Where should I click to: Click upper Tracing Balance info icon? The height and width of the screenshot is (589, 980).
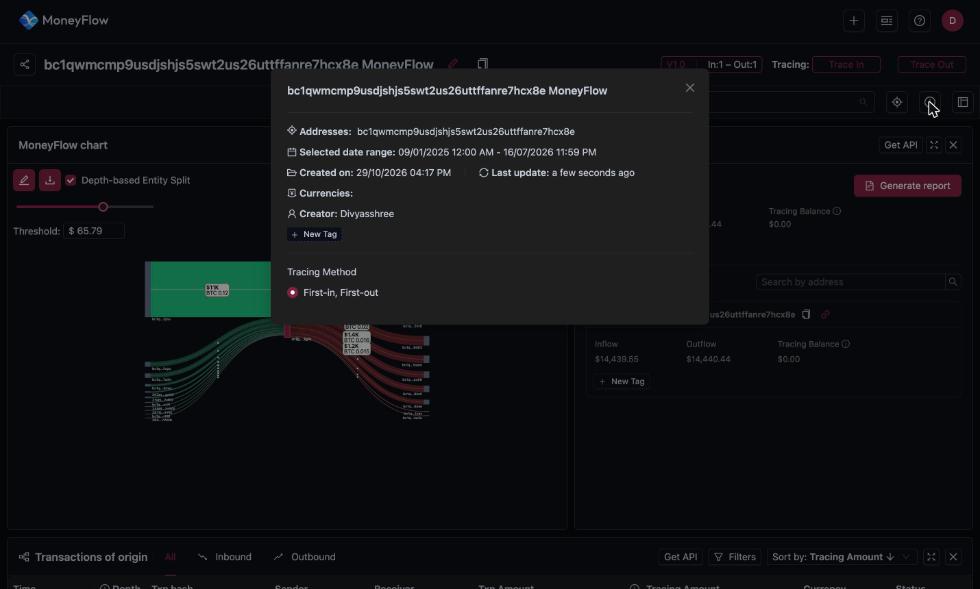[x=837, y=211]
